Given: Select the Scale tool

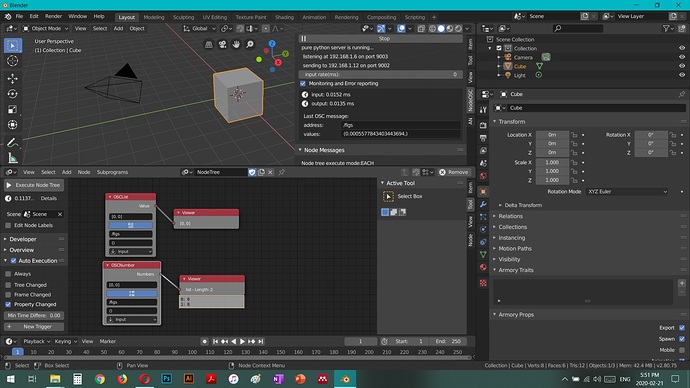Looking at the screenshot, I should 12,109.
